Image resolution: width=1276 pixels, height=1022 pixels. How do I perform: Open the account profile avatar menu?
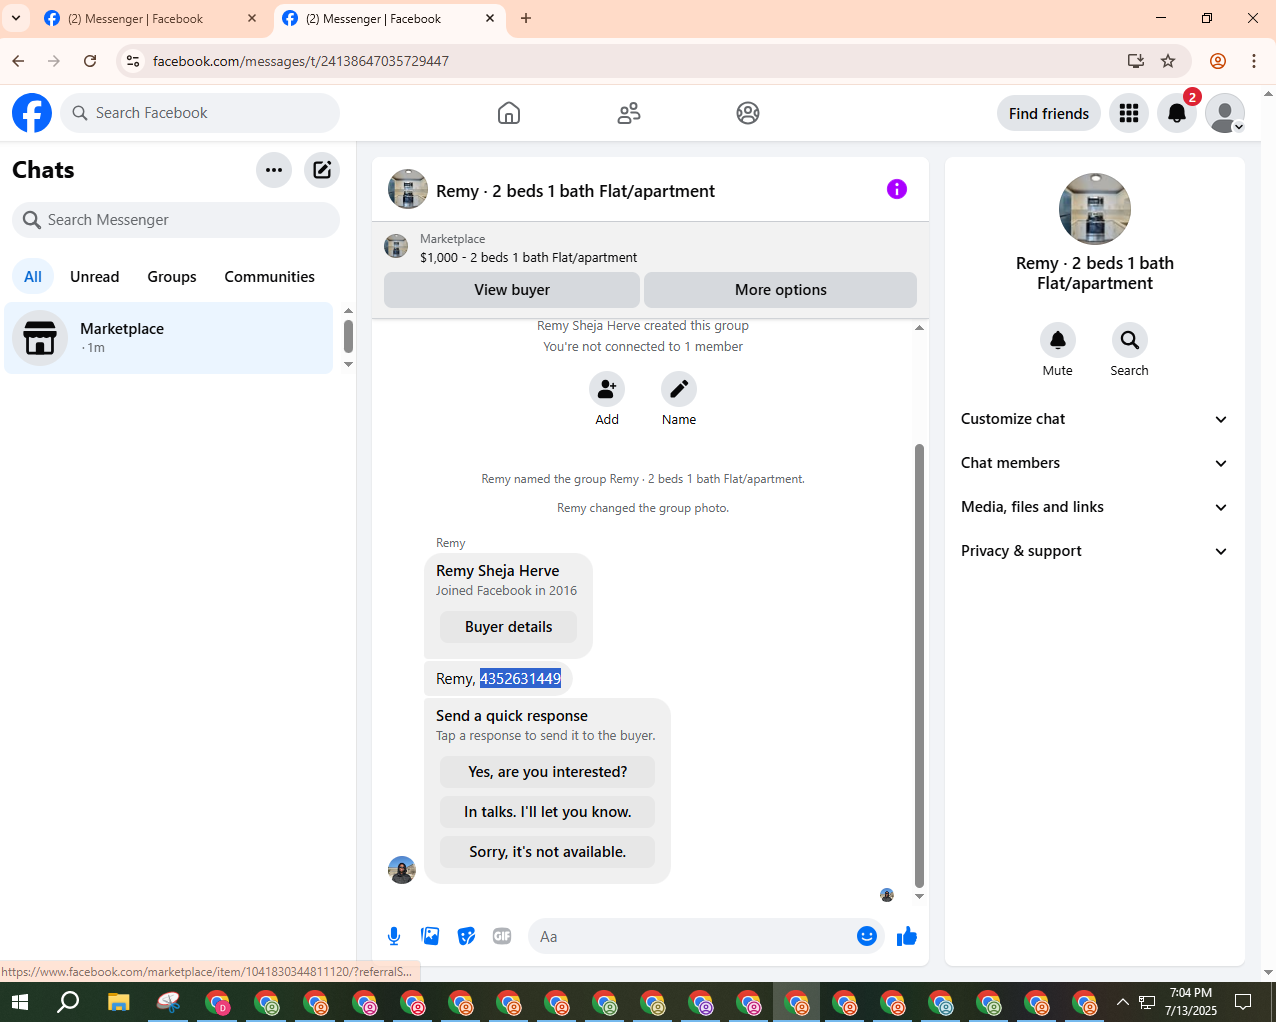(1225, 113)
